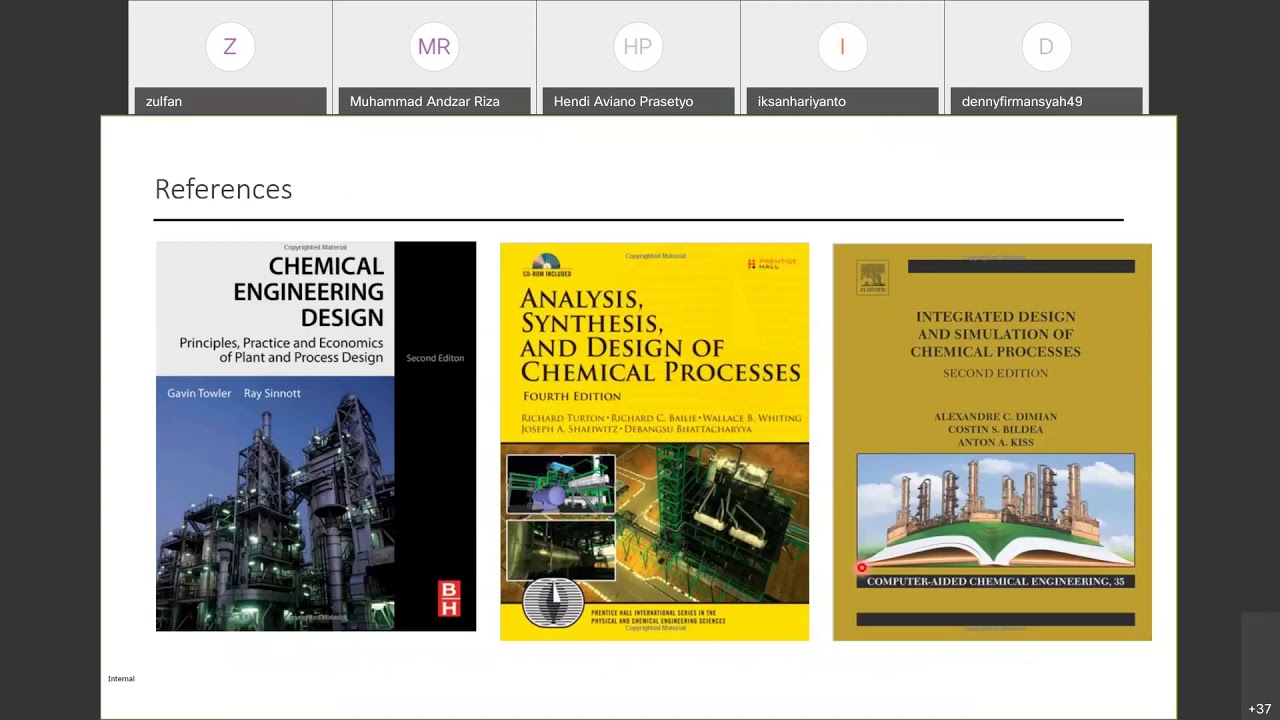Click zulfan's Z avatar circle

tap(230, 47)
